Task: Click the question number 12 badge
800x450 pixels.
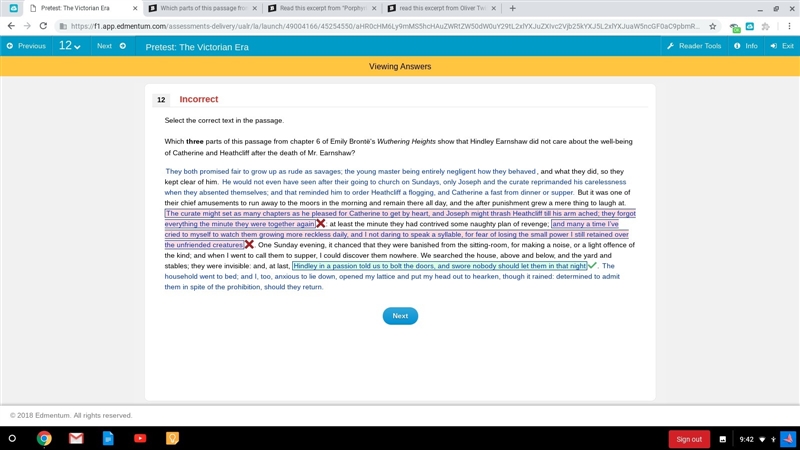Action: coord(161,99)
